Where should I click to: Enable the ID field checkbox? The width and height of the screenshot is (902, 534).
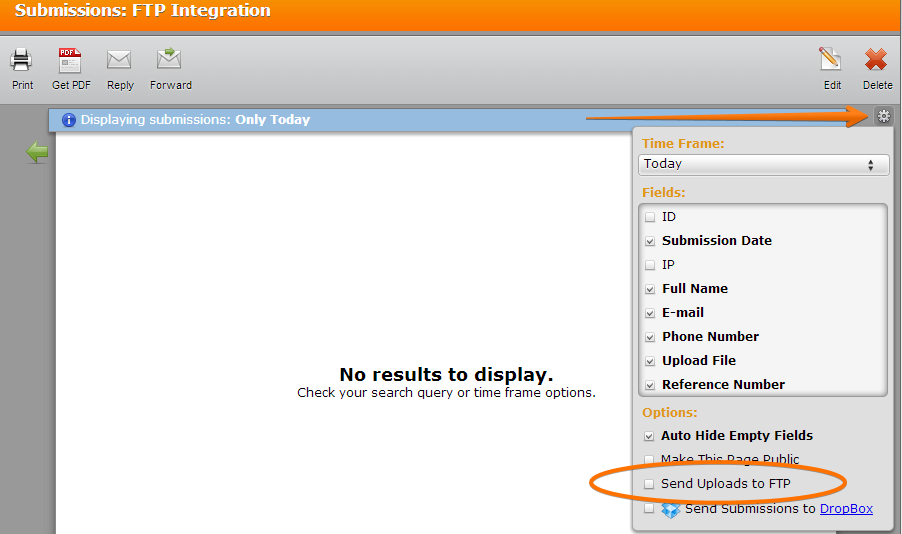(650, 217)
